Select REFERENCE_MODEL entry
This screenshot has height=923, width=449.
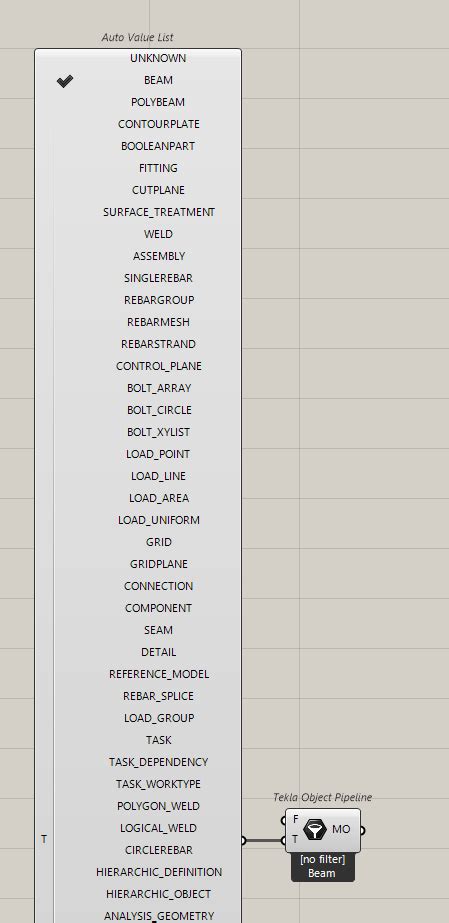click(x=158, y=674)
